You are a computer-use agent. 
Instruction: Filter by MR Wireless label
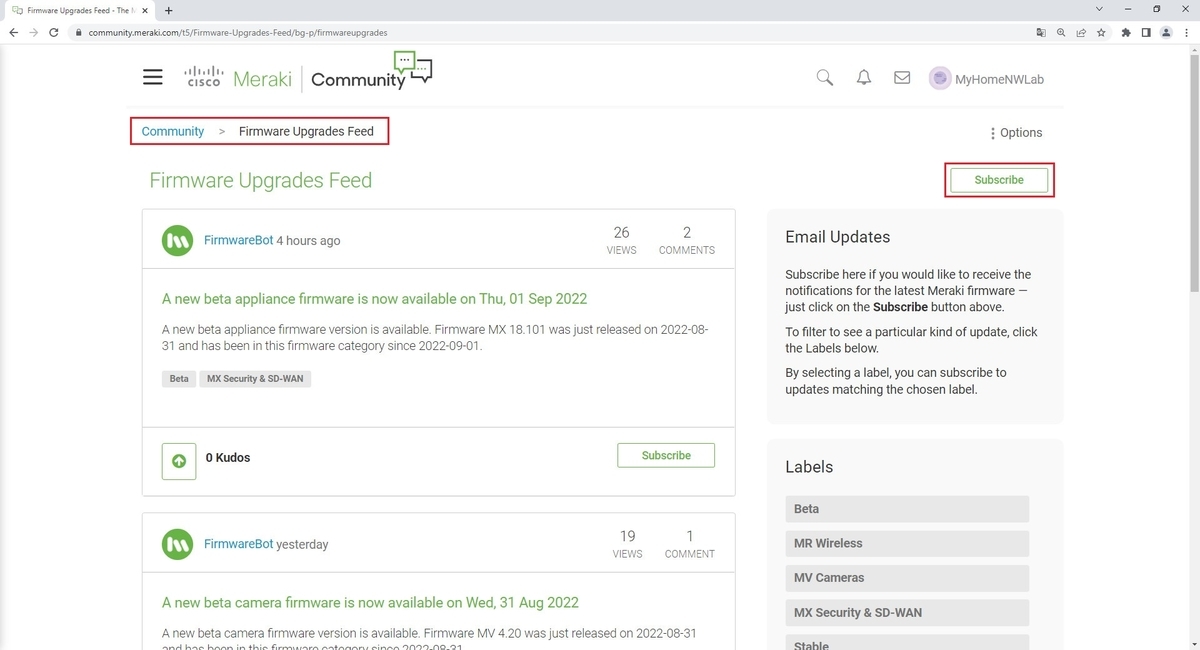(x=907, y=543)
